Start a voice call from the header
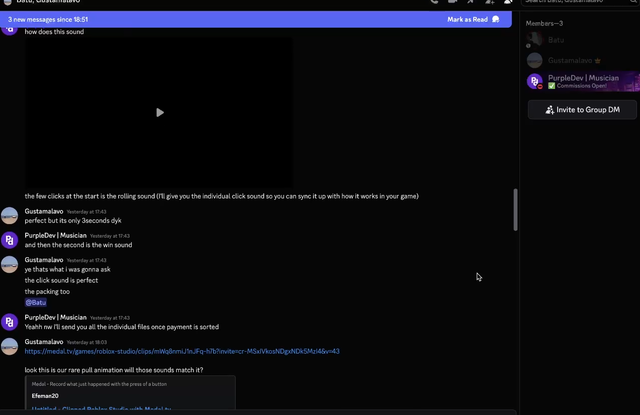The width and height of the screenshot is (640, 415). (x=434, y=2)
